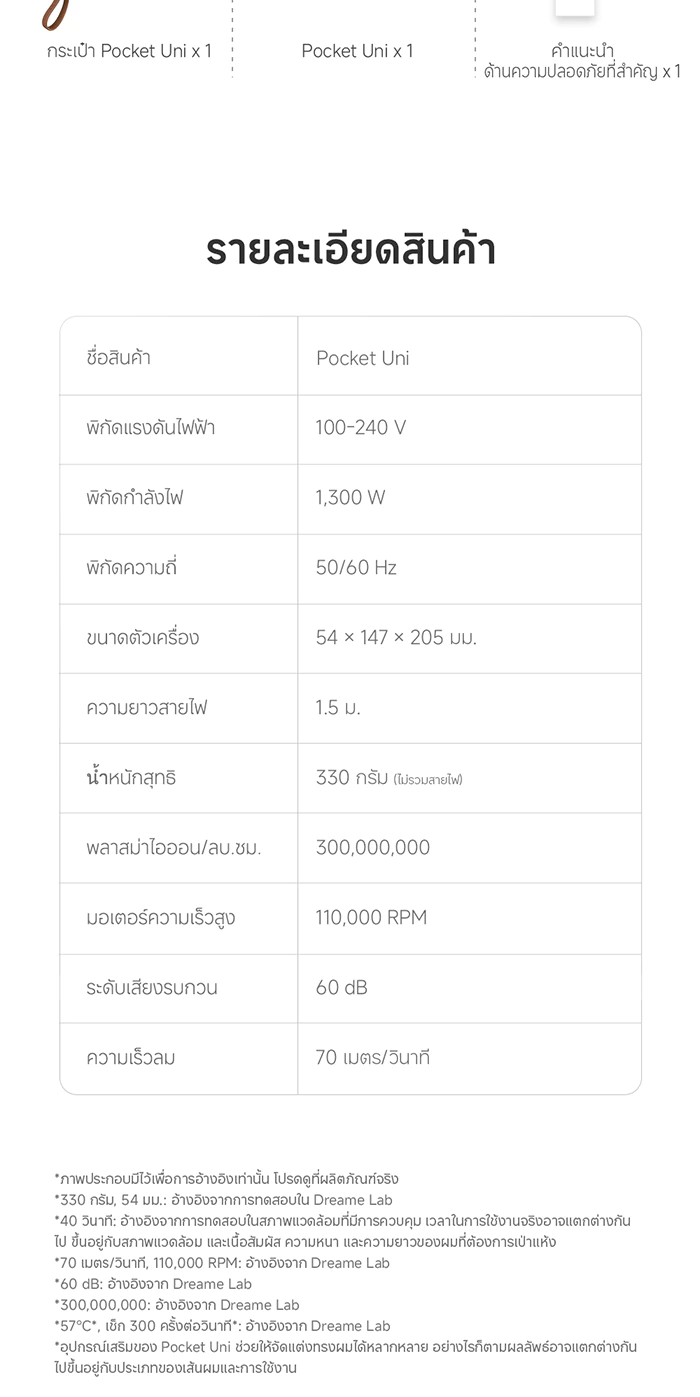Select the 70 เมตร/วินาที wind speed value
Viewport: 700px width, 1397px height.
tap(372, 1057)
